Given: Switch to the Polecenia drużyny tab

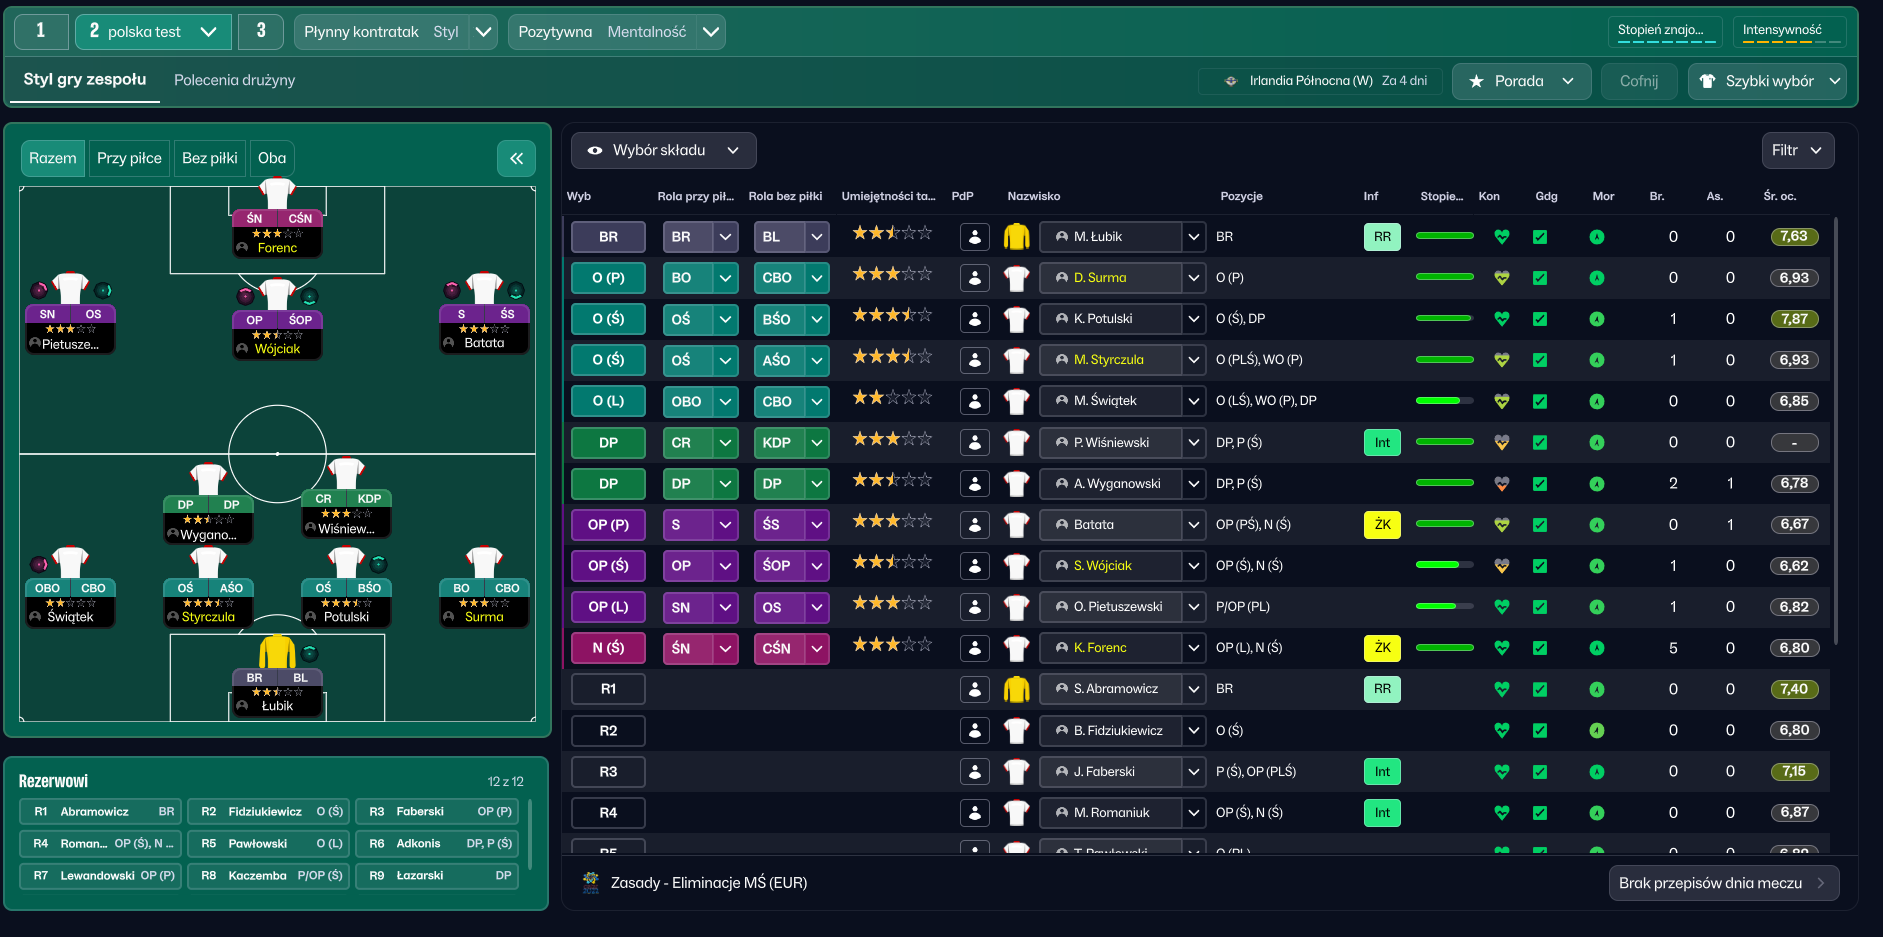Looking at the screenshot, I should coord(234,80).
